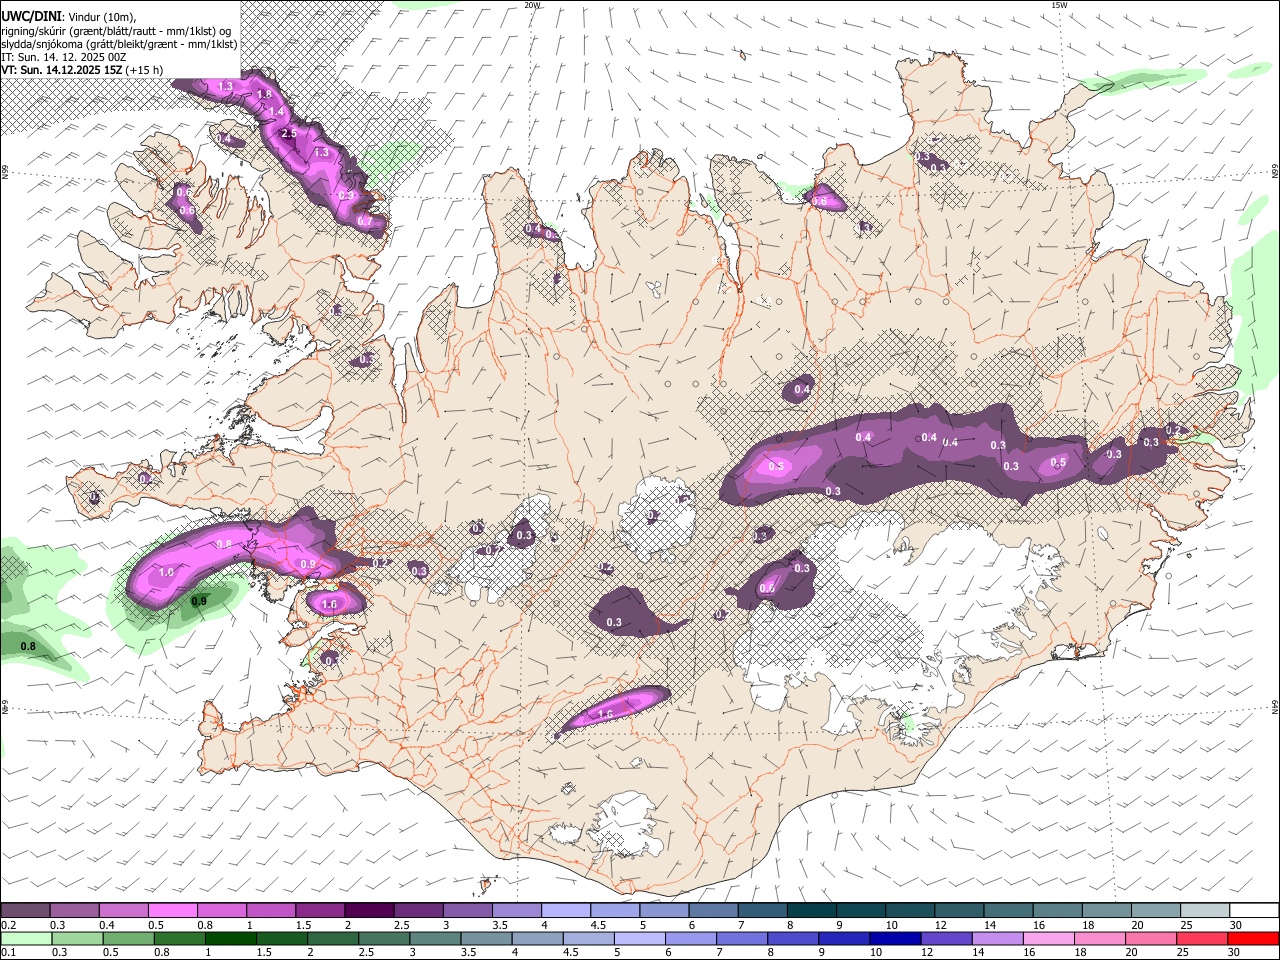Image resolution: width=1280 pixels, height=960 pixels.
Task: Click snow scale swatch between 0.3 and 0.4
Action: pyautogui.click(x=74, y=910)
